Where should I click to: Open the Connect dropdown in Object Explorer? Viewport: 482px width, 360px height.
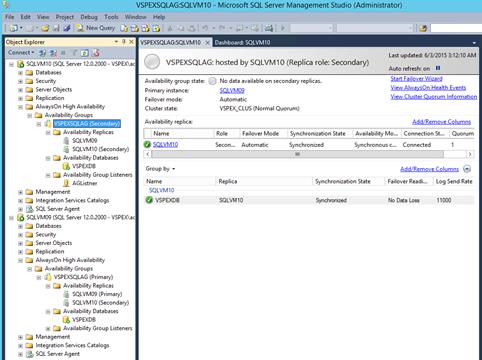point(21,53)
